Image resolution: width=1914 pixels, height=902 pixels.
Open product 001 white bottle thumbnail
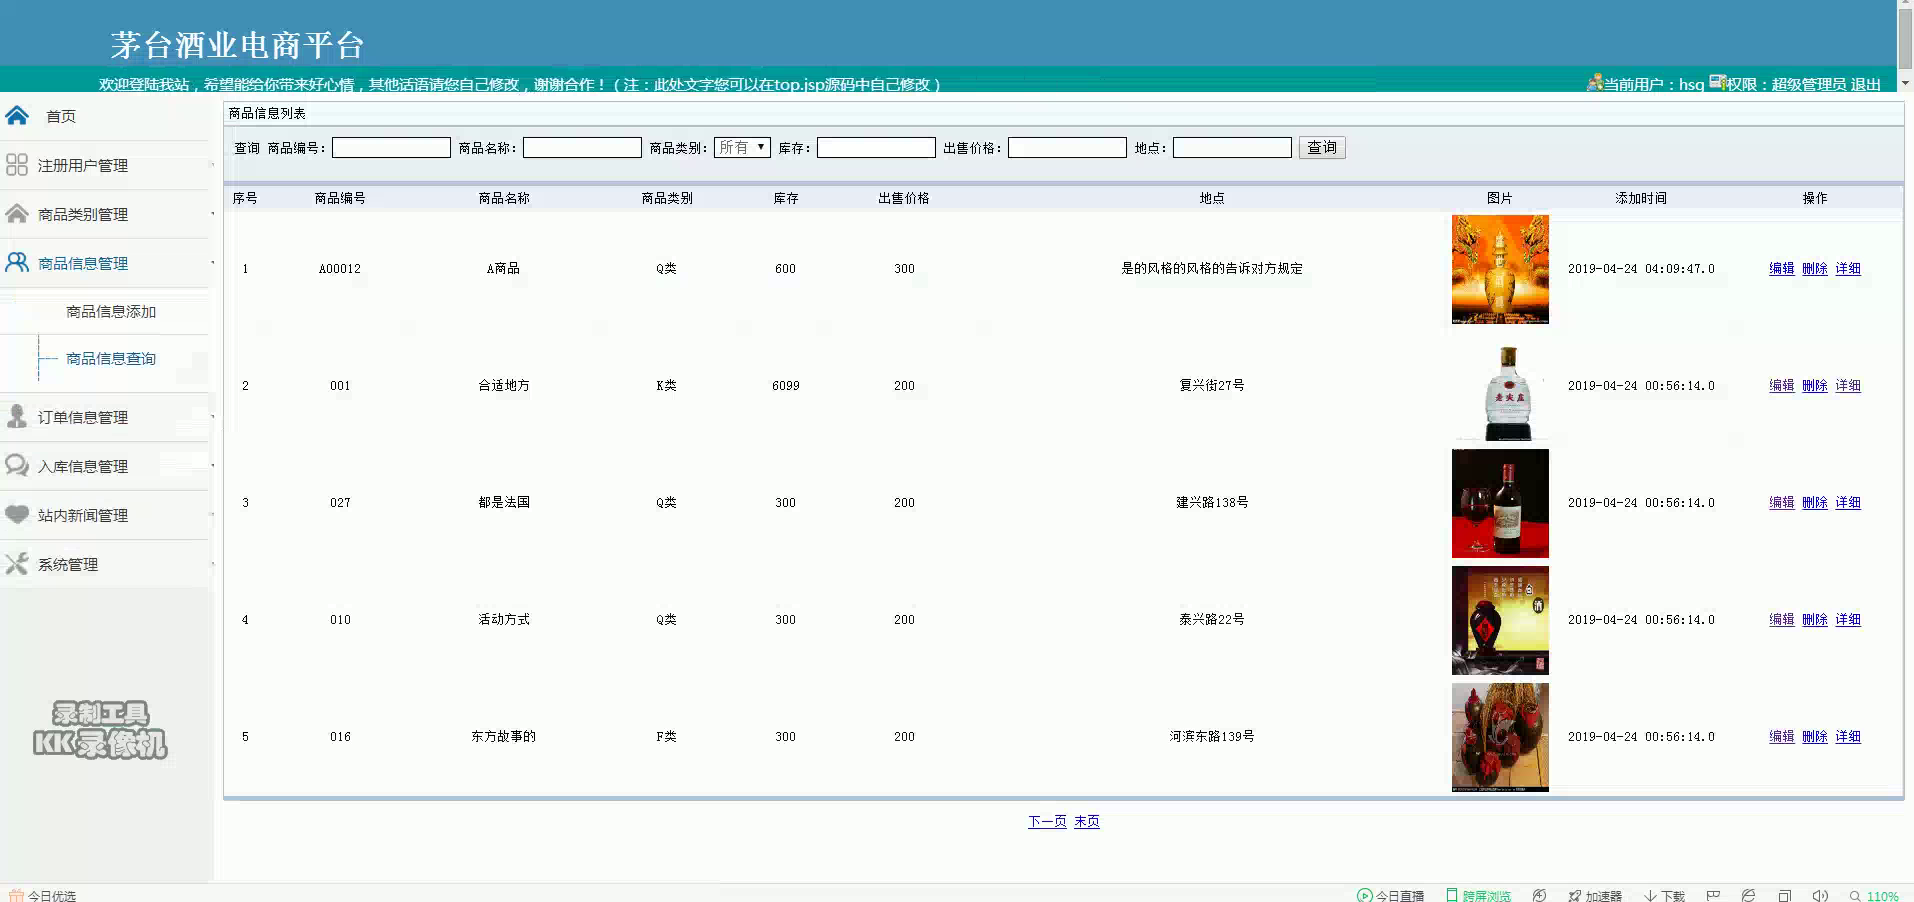click(1500, 386)
